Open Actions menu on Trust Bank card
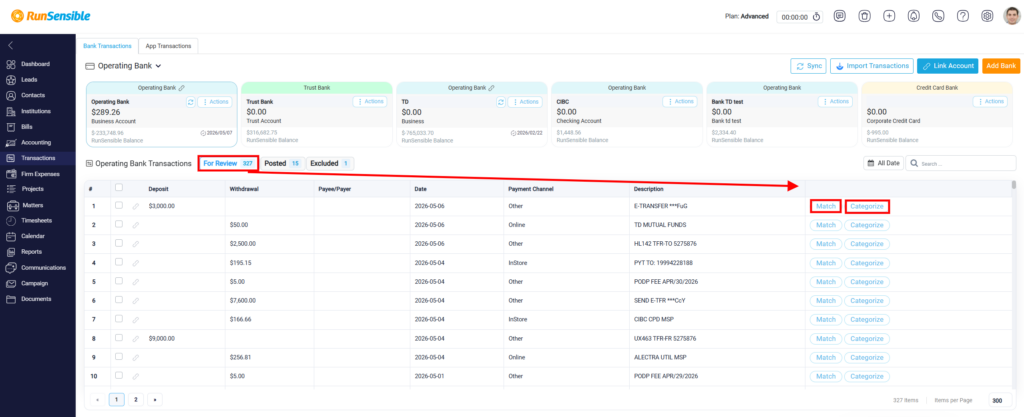This screenshot has width=1024, height=417. pos(370,102)
